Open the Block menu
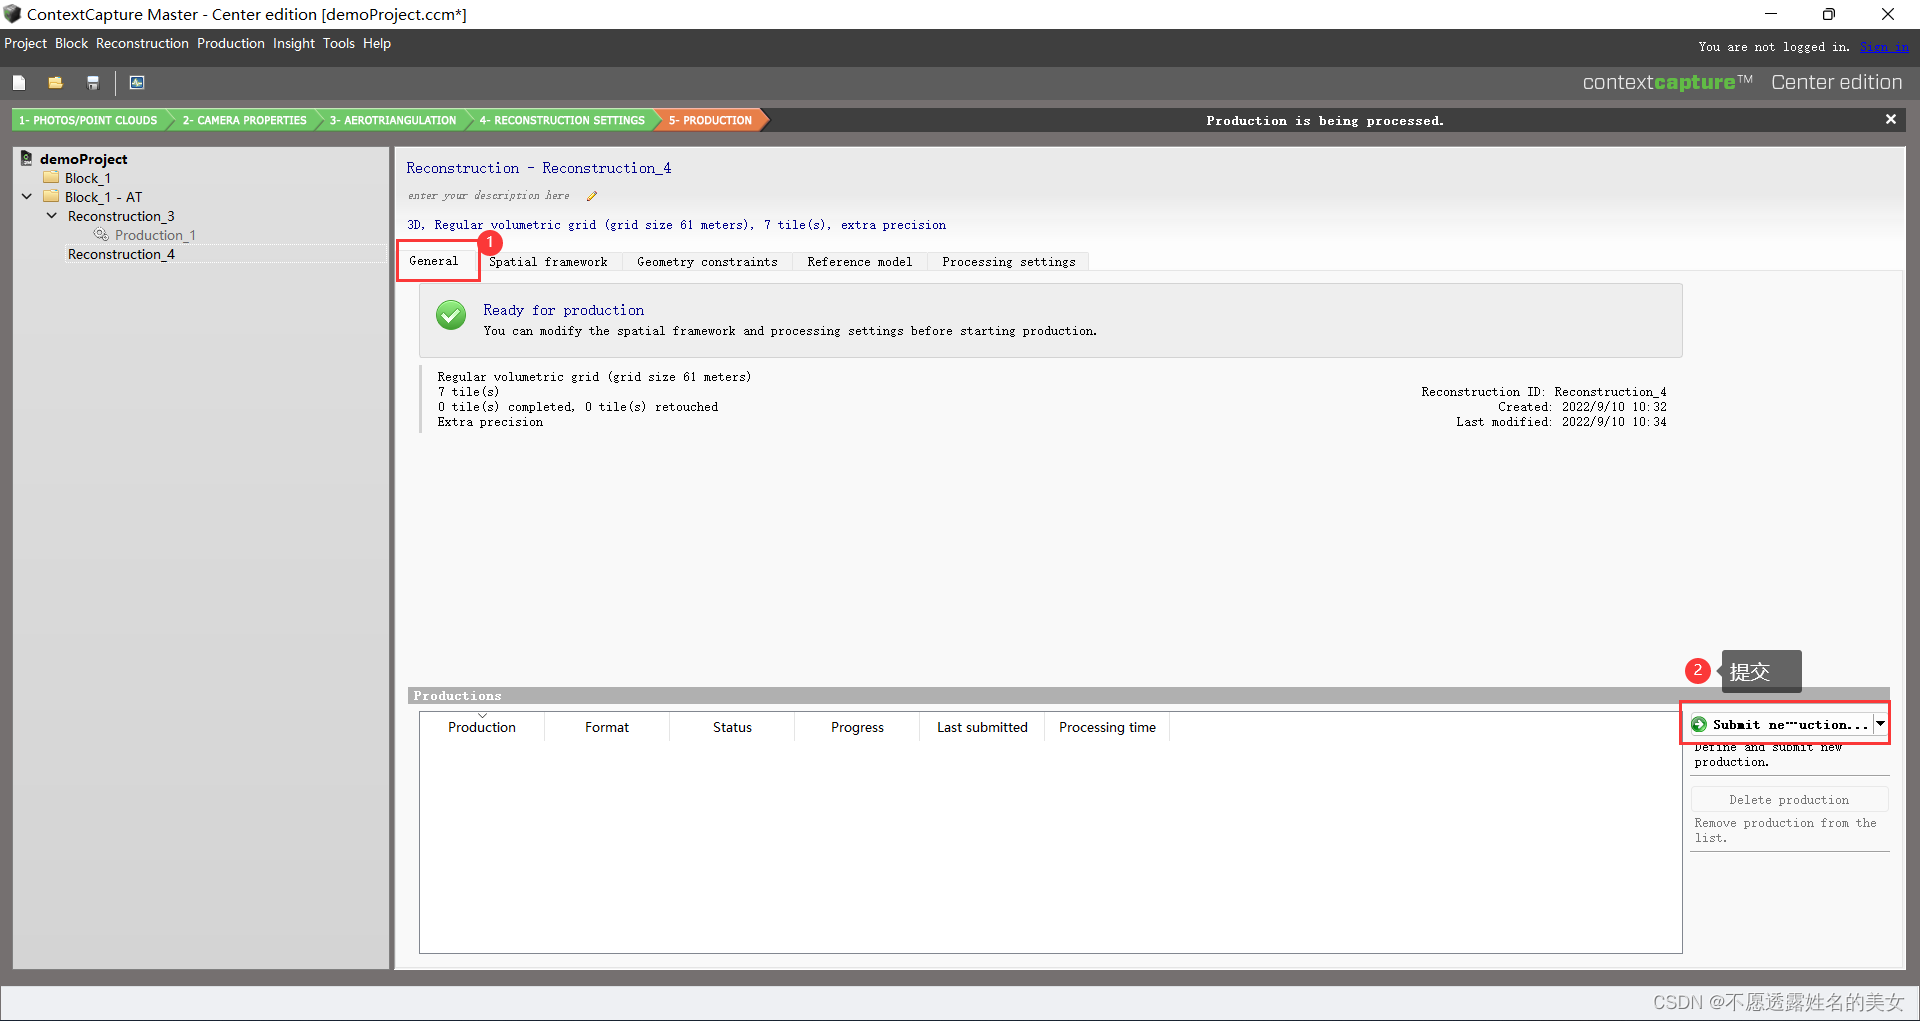 (71, 43)
